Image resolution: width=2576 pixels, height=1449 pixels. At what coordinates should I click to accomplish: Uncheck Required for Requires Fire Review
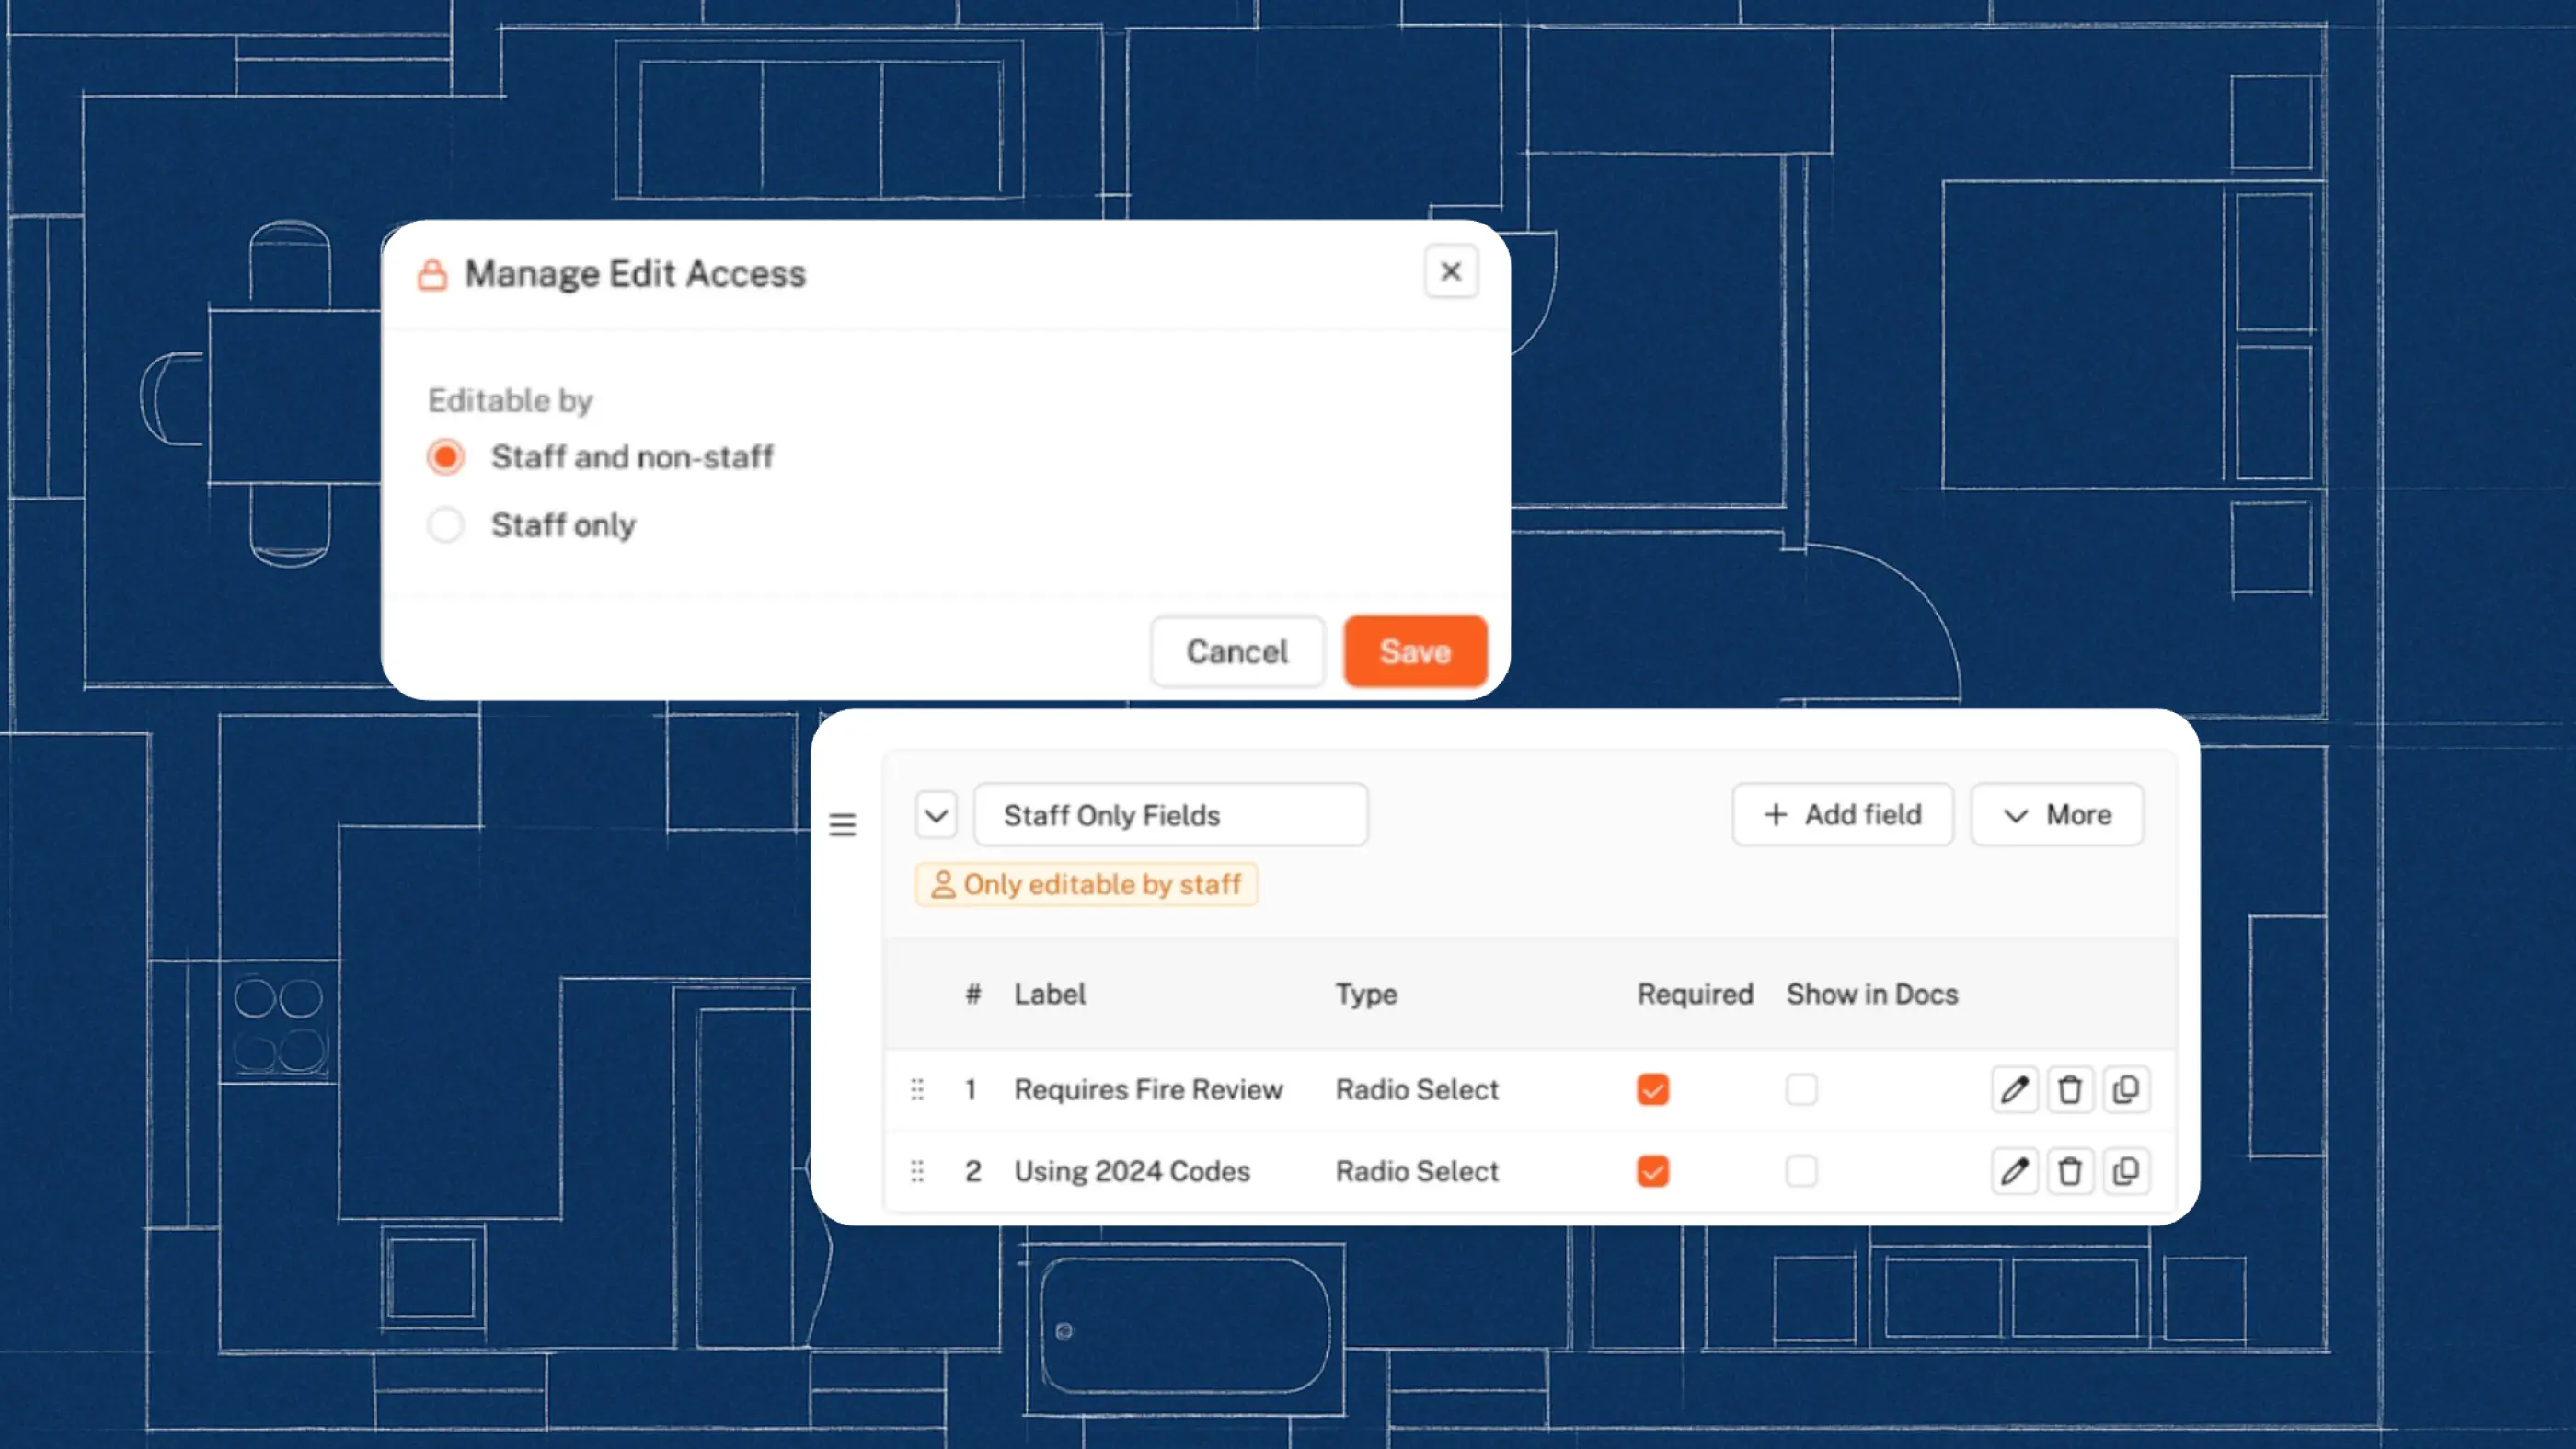(1653, 1089)
